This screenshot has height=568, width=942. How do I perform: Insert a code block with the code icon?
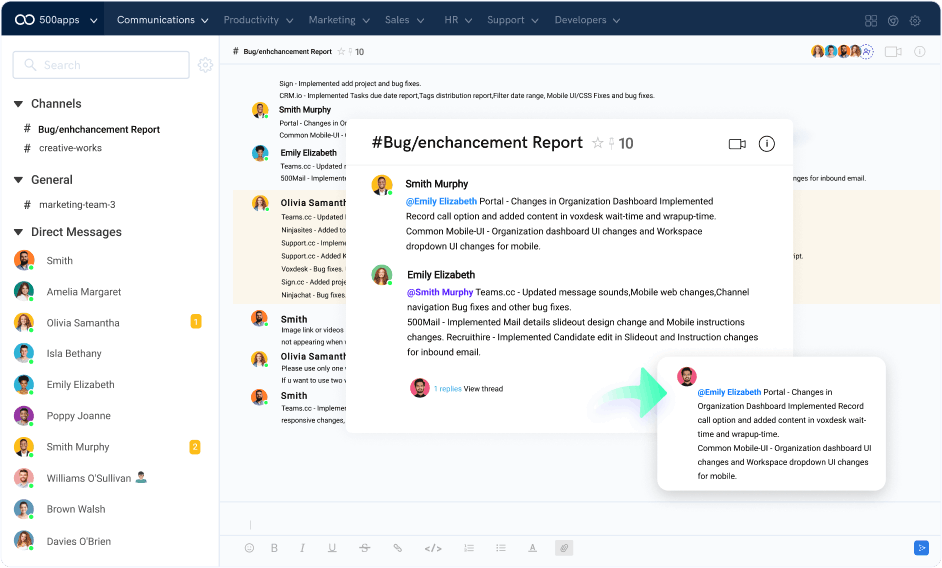[x=433, y=548]
